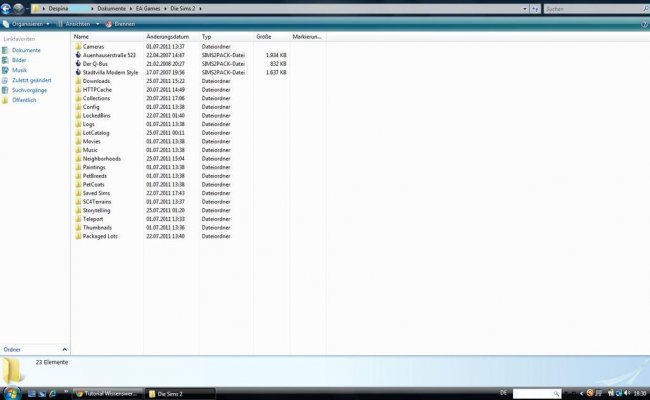Switch to Die Sims 2 taskbar button

click(180, 393)
